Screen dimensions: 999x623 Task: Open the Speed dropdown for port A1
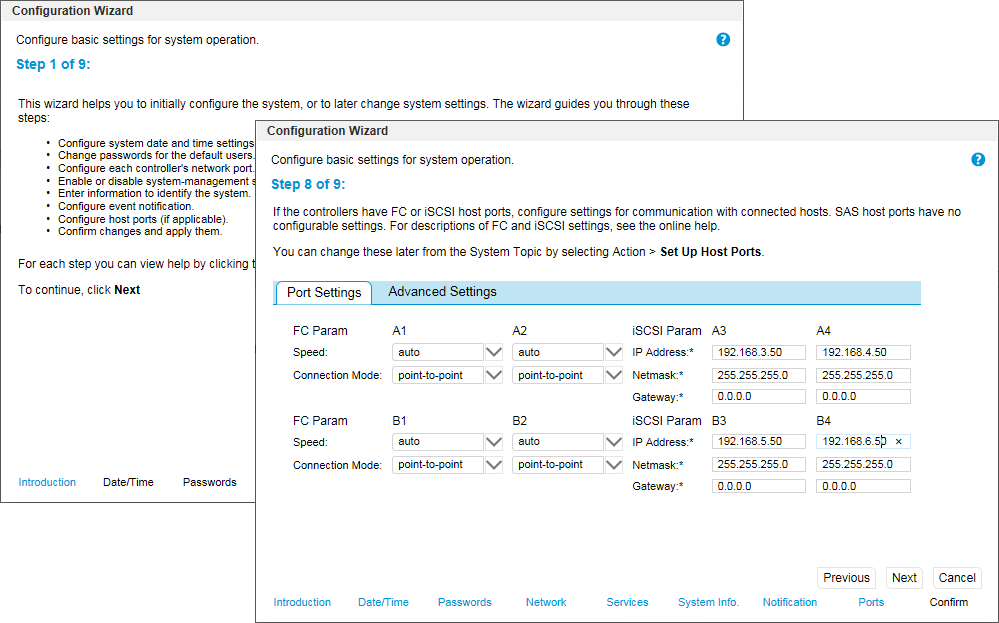(x=495, y=351)
